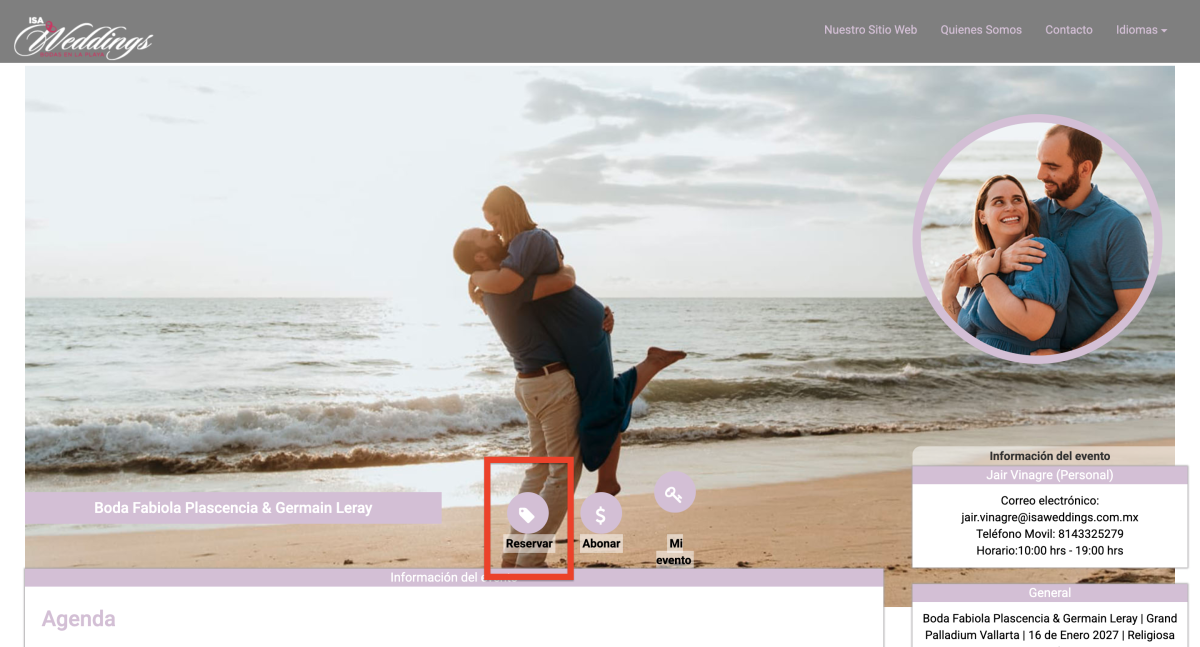Screen dimensions: 1200x647
Task: Click the Agenda section heading
Action: click(x=78, y=619)
